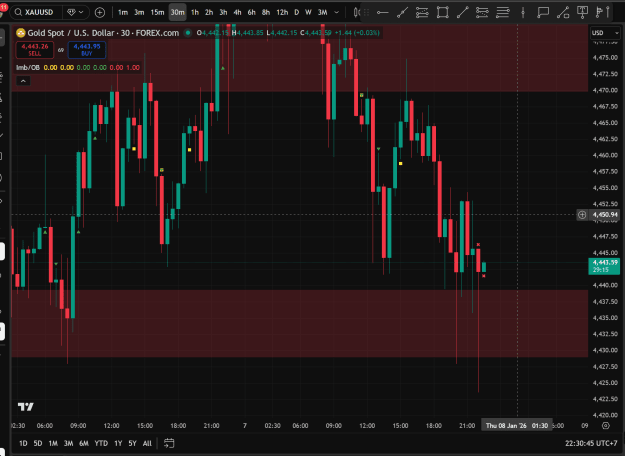Select the highlighted 30m timeframe
The height and width of the screenshot is (456, 625).
[x=177, y=12]
